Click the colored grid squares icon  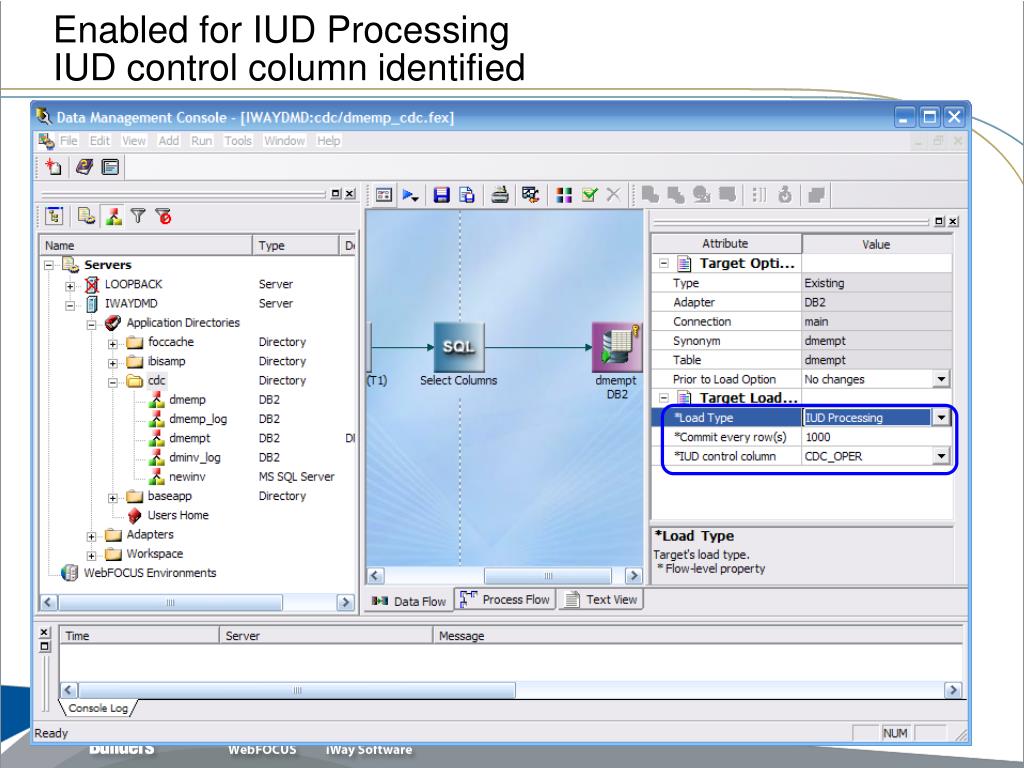click(564, 195)
